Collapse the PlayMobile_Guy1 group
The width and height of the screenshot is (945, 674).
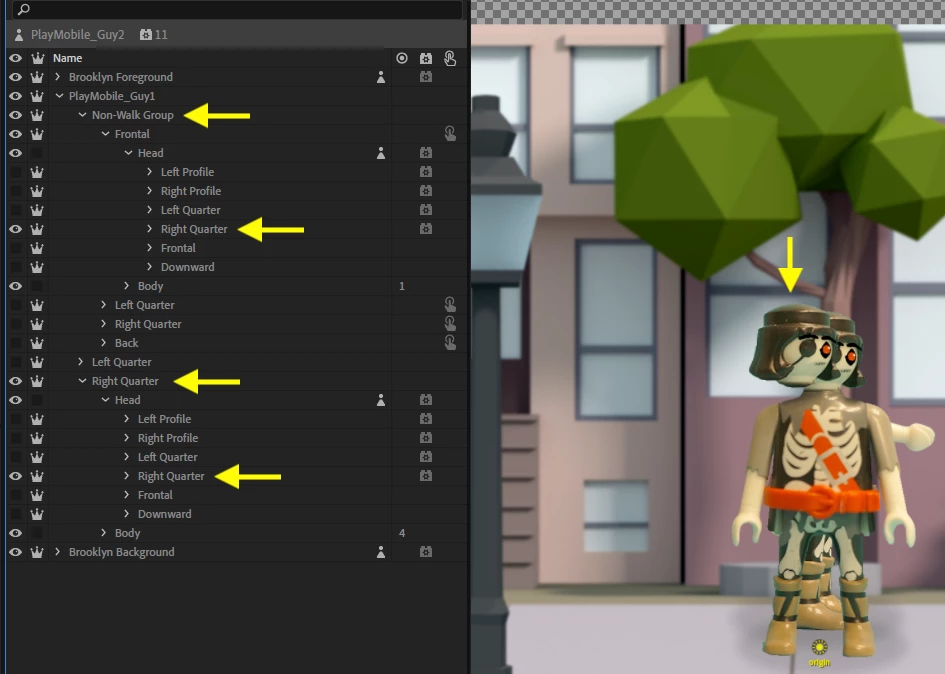click(x=59, y=96)
